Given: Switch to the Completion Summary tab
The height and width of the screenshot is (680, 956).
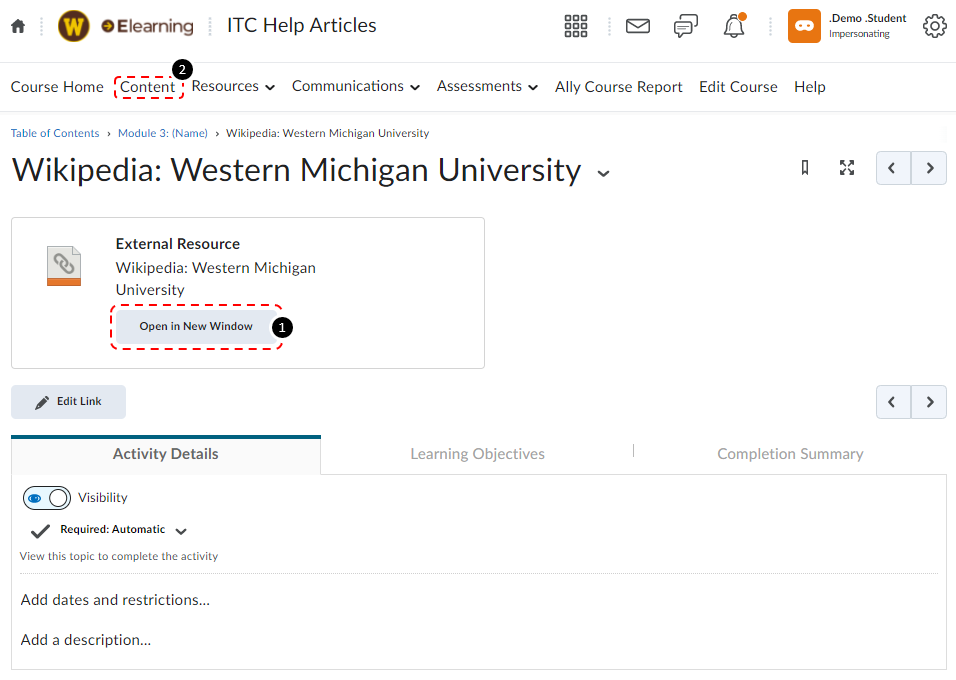Looking at the screenshot, I should (x=790, y=453).
